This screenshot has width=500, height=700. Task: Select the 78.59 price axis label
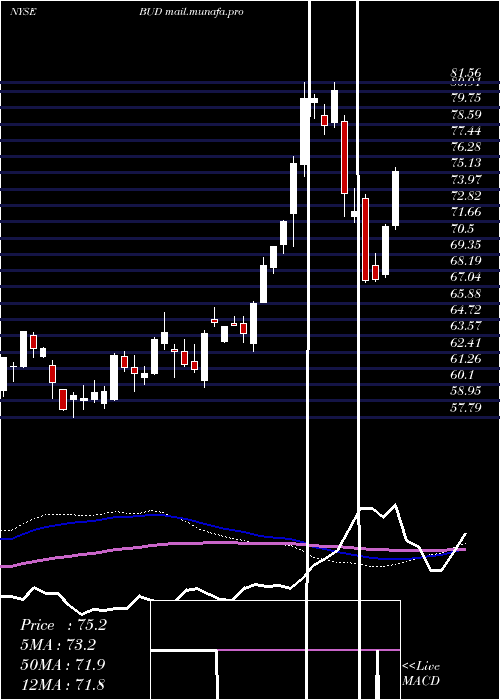click(x=466, y=115)
